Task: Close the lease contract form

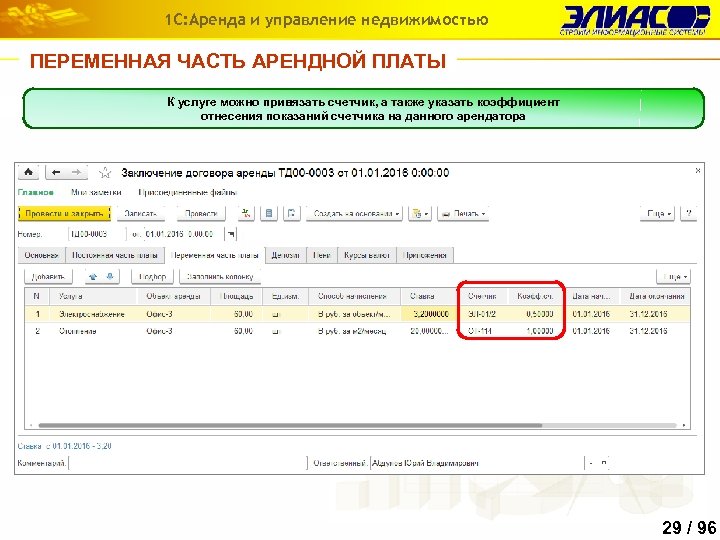Action: [698, 170]
